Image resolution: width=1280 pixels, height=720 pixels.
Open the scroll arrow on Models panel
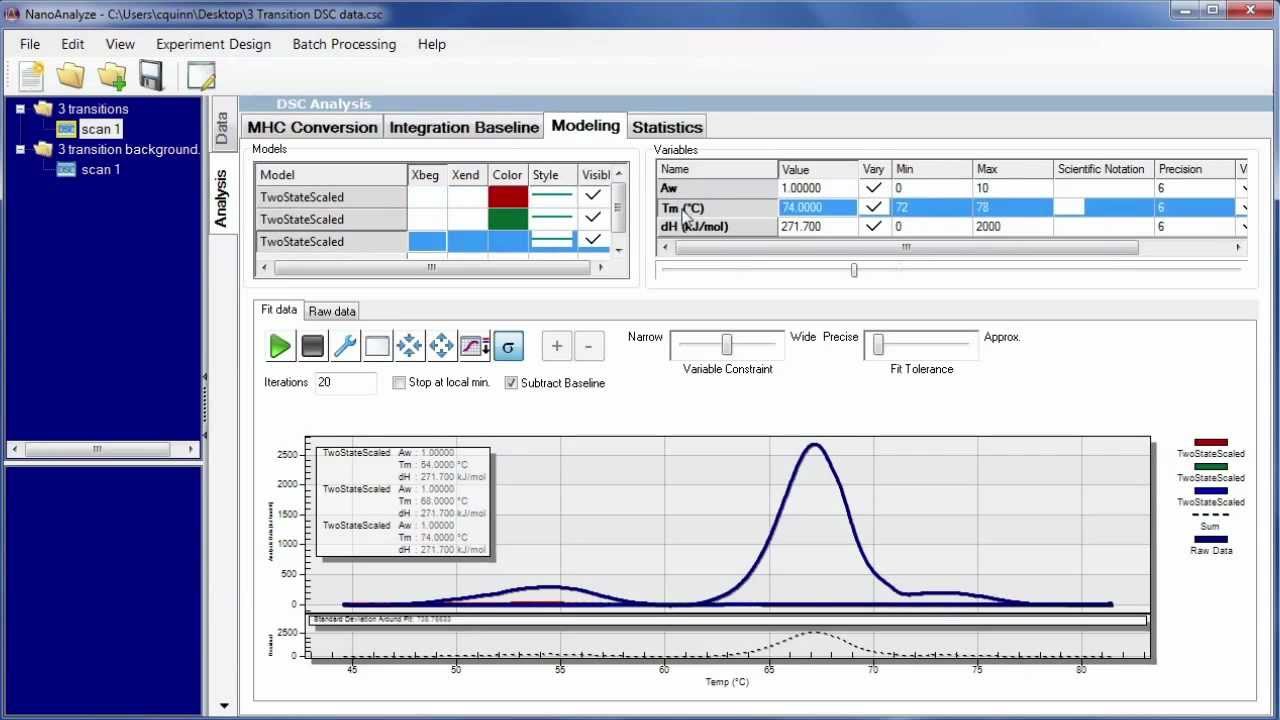620,174
